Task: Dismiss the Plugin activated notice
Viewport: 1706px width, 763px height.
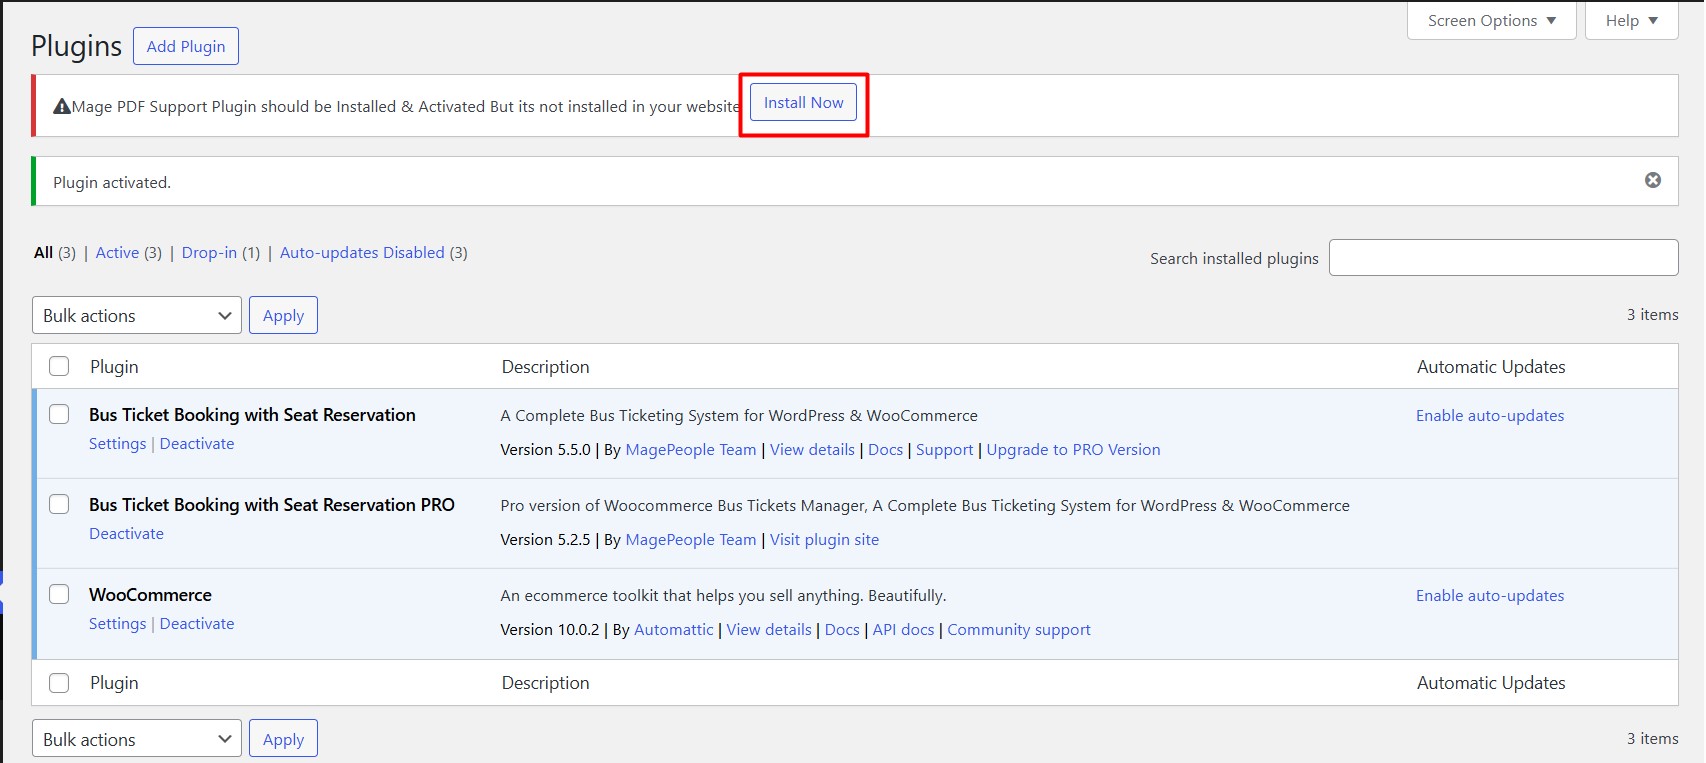Action: point(1653,180)
